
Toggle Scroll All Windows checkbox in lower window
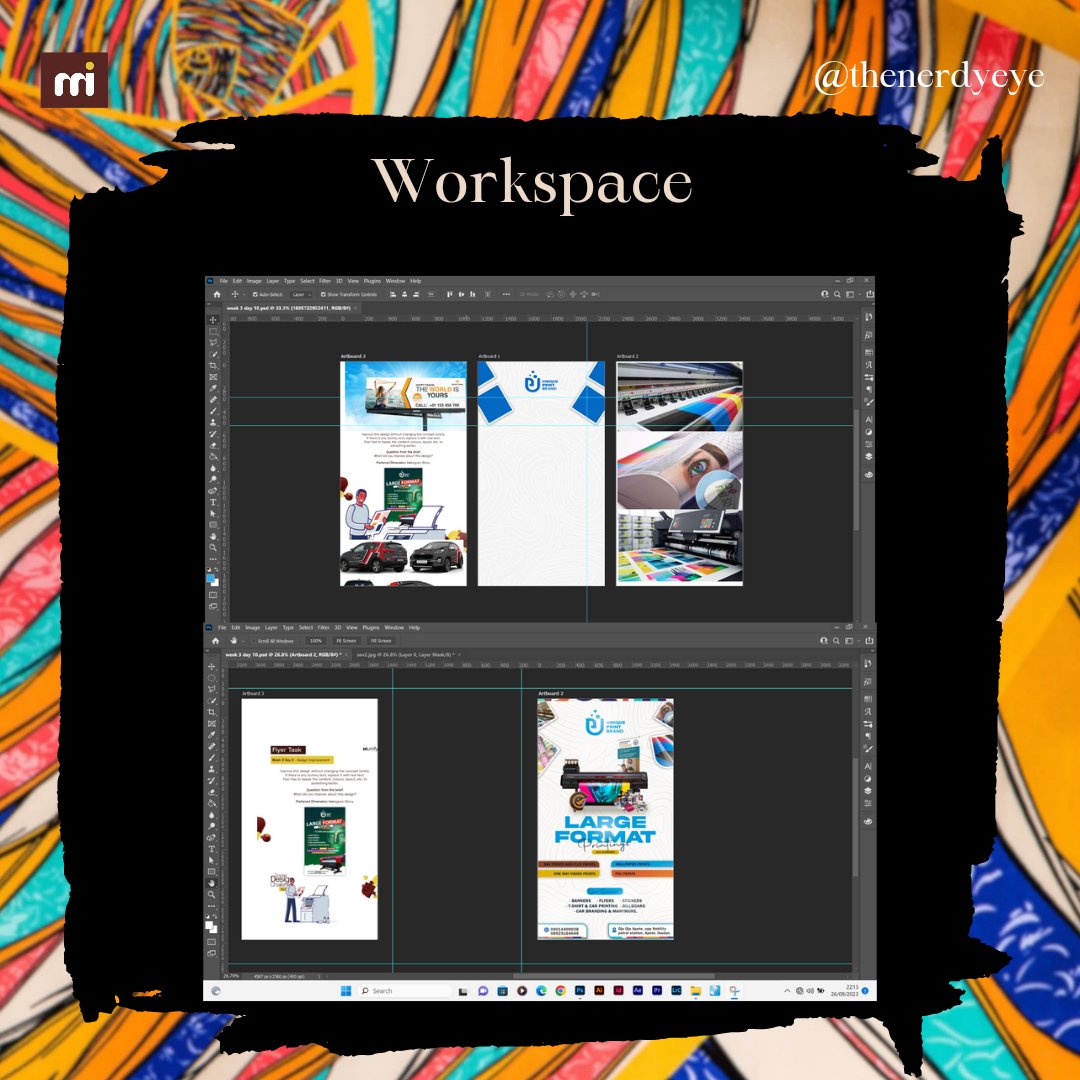click(253, 641)
